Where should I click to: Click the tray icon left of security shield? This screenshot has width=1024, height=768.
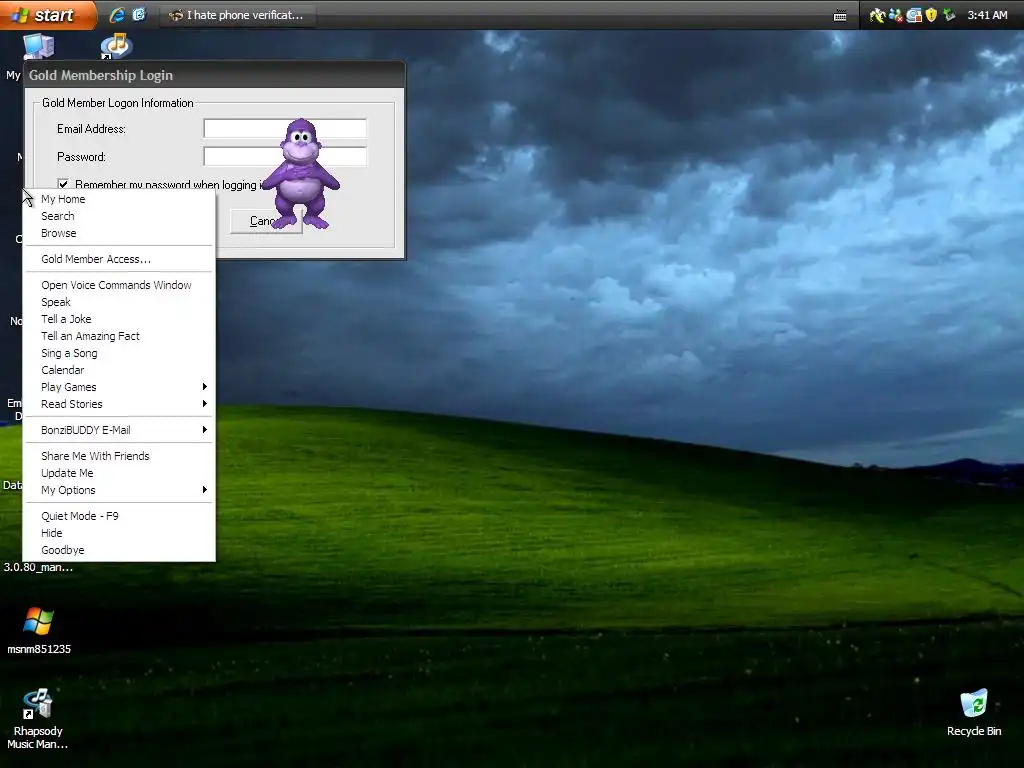pos(914,15)
